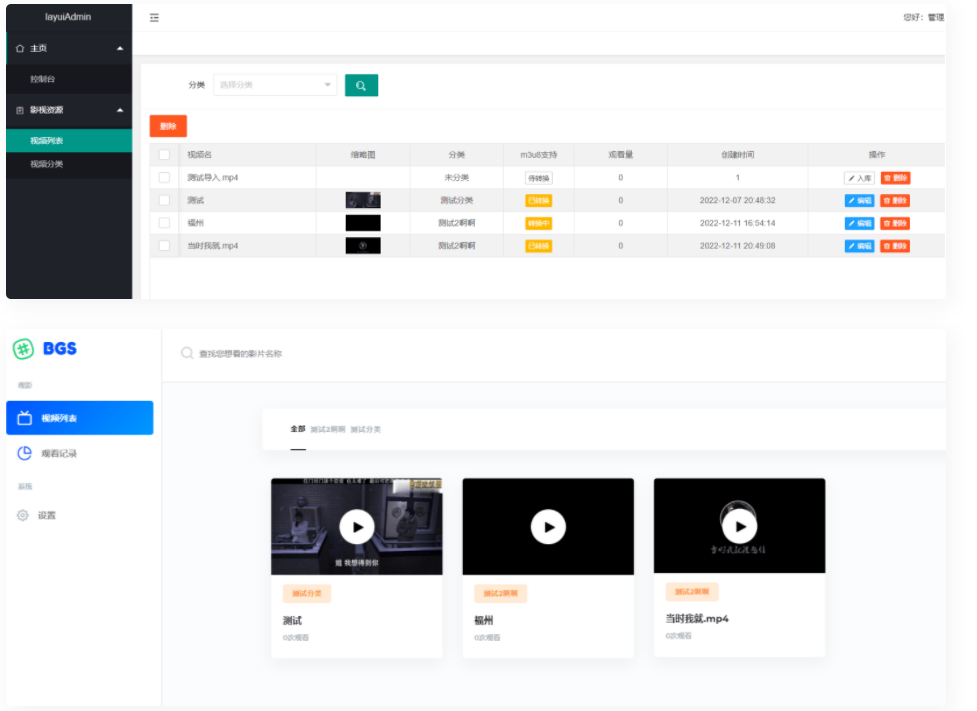
Task: Collapse the 影视资源 sidebar section
Action: (x=120, y=110)
